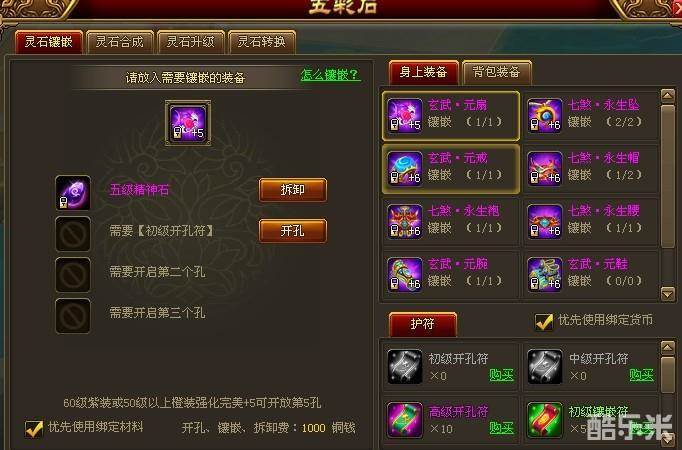Toggle 优先使用绑定材料 checkbox
The height and width of the screenshot is (450, 682).
pos(33,428)
